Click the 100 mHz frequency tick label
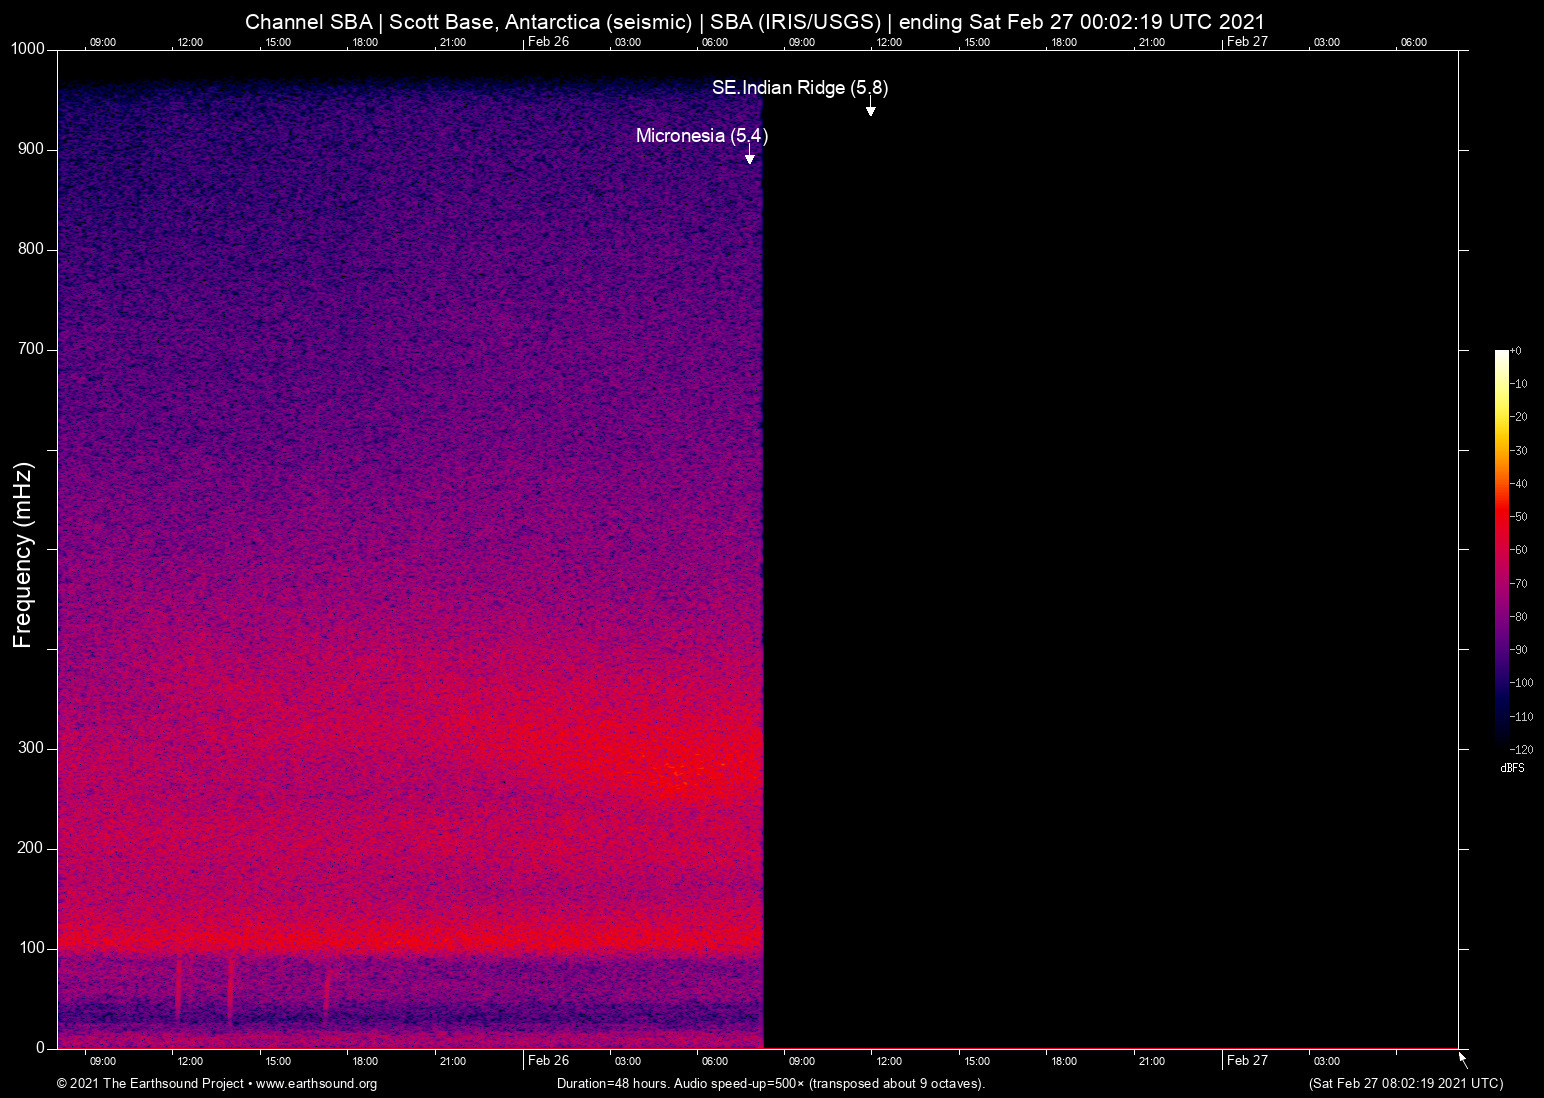Viewport: 1544px width, 1098px height. (31, 948)
